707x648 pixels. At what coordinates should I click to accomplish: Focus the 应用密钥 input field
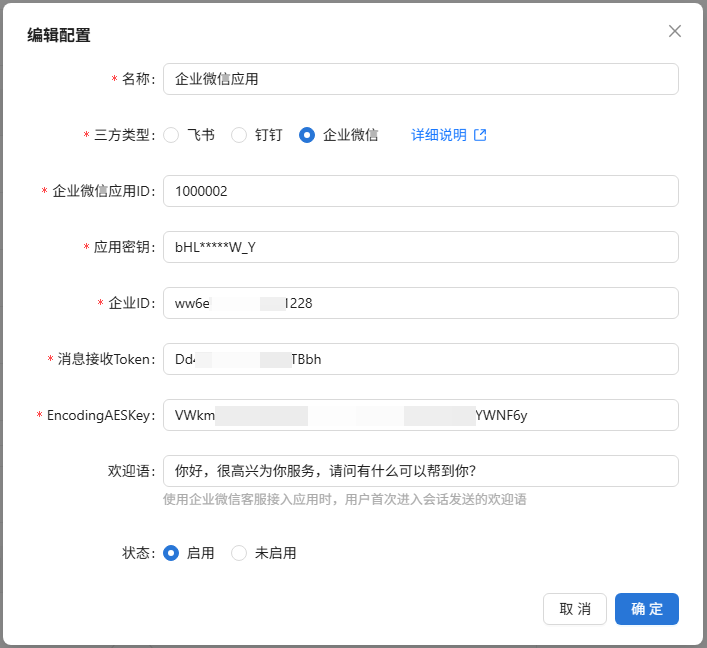pyautogui.click(x=421, y=247)
